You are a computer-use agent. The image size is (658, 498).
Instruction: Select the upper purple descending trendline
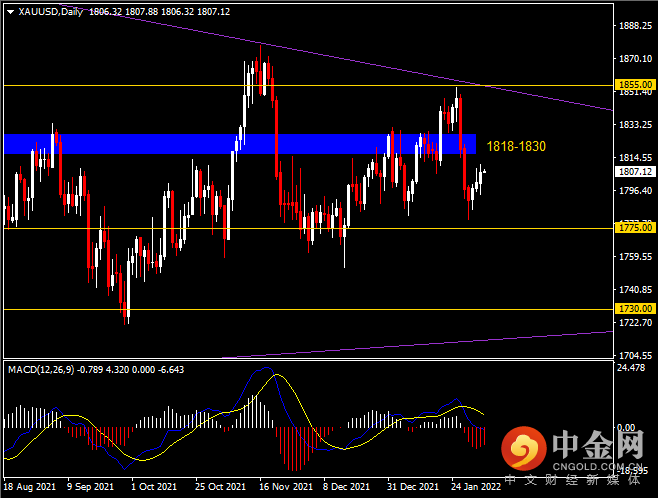pos(336,57)
